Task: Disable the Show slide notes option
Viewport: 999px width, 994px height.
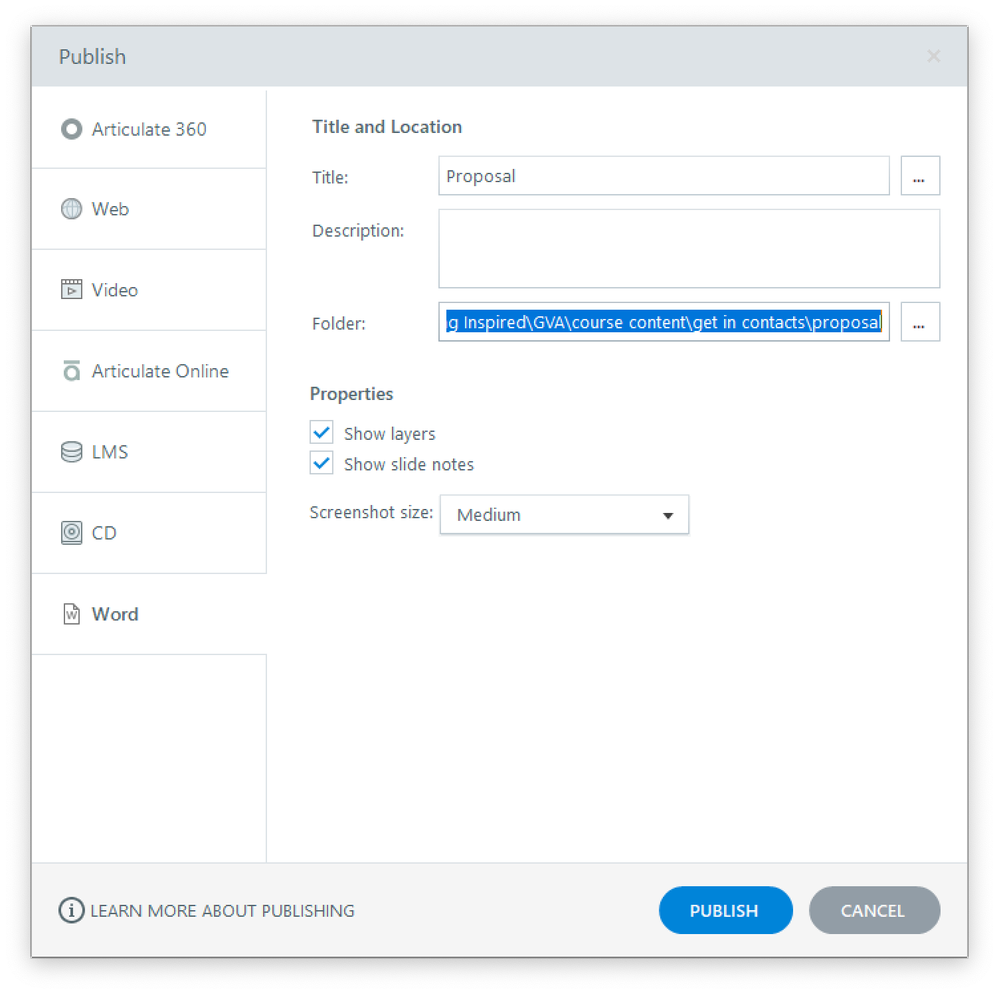Action: (x=322, y=464)
